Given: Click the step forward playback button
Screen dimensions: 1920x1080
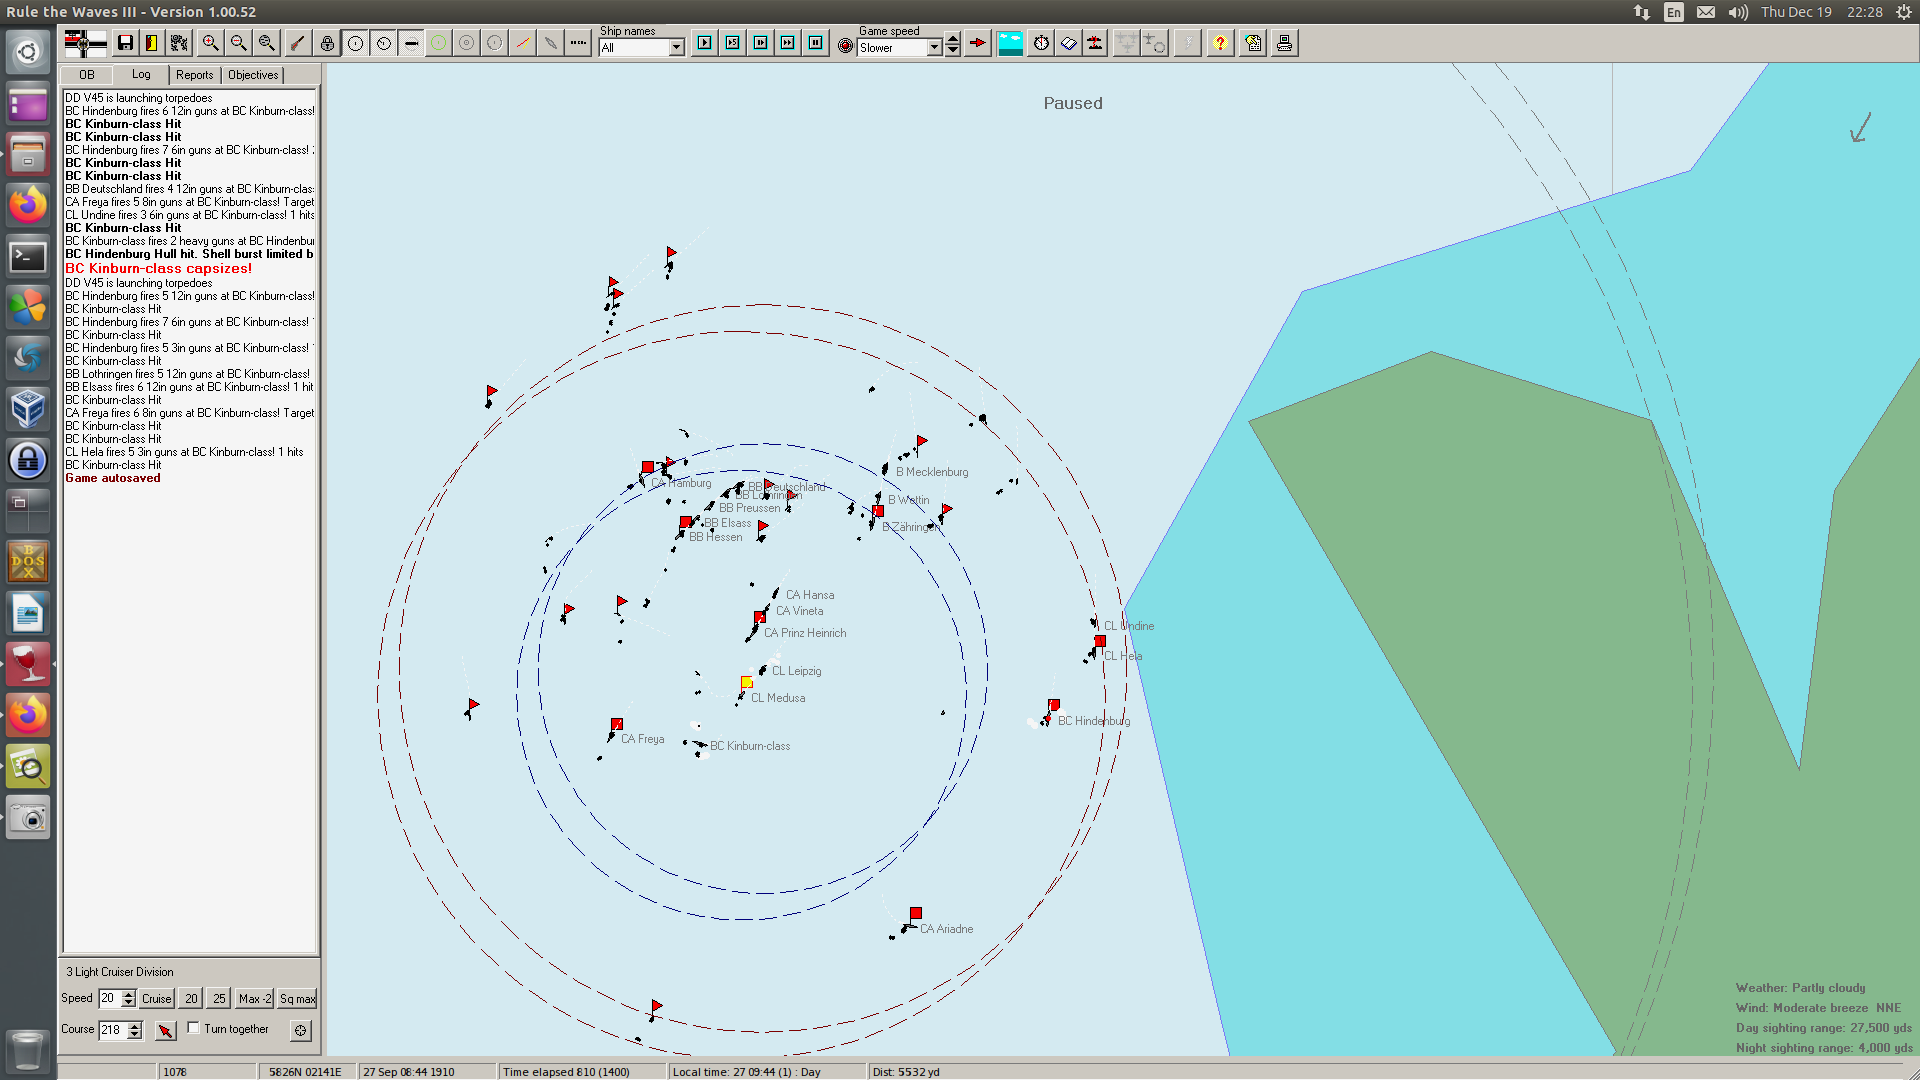Looking at the screenshot, I should (761, 43).
